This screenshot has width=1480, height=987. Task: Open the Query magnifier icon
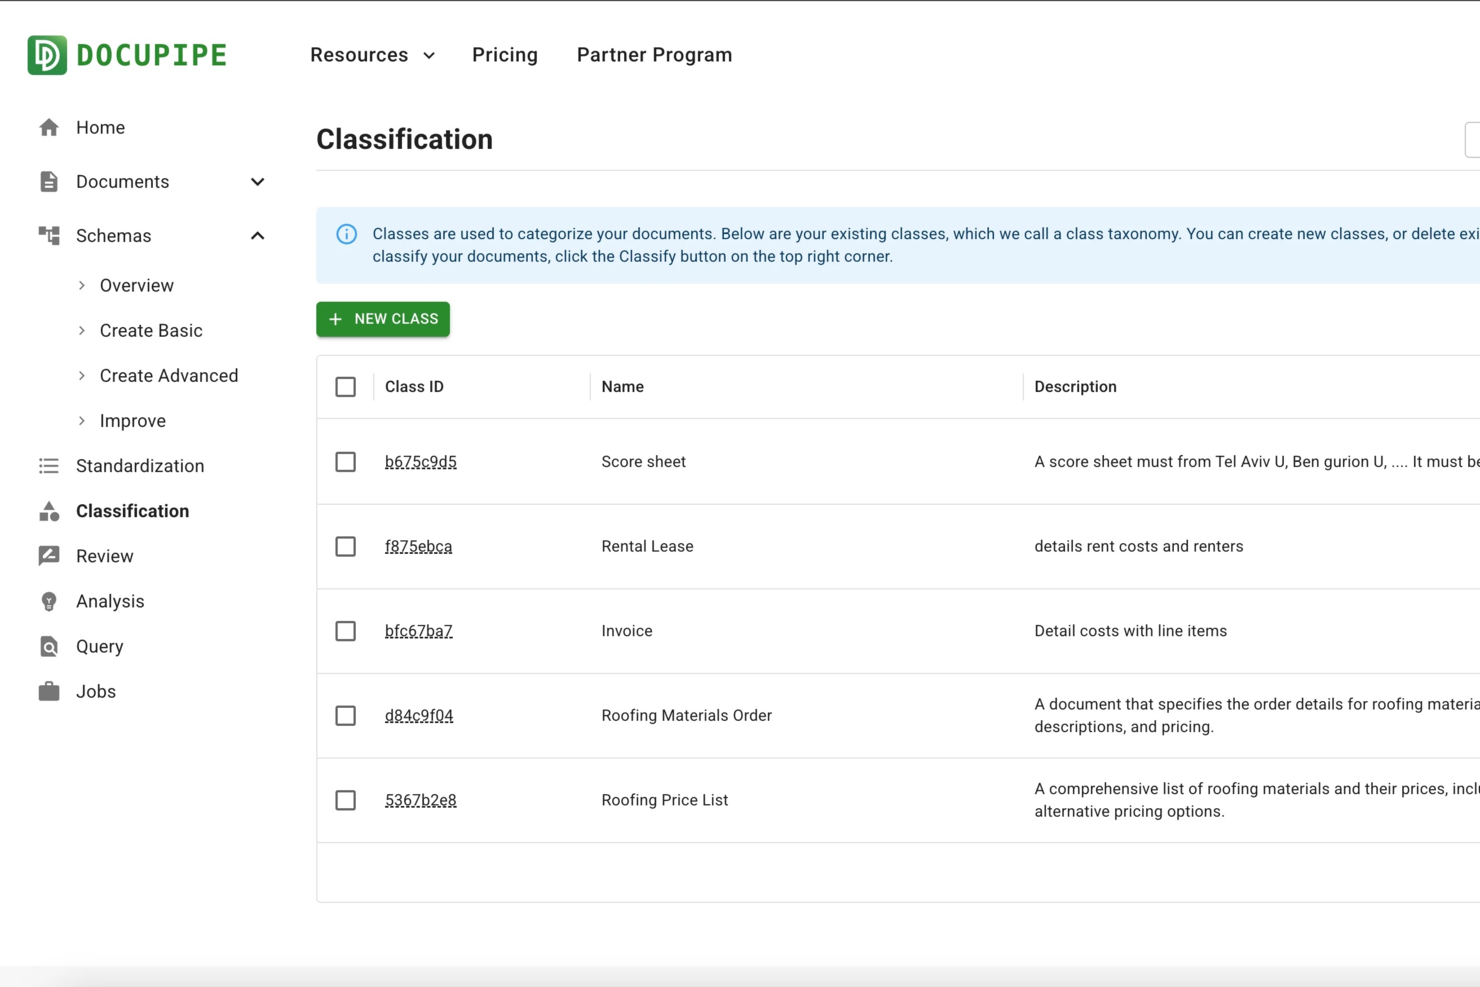48,646
